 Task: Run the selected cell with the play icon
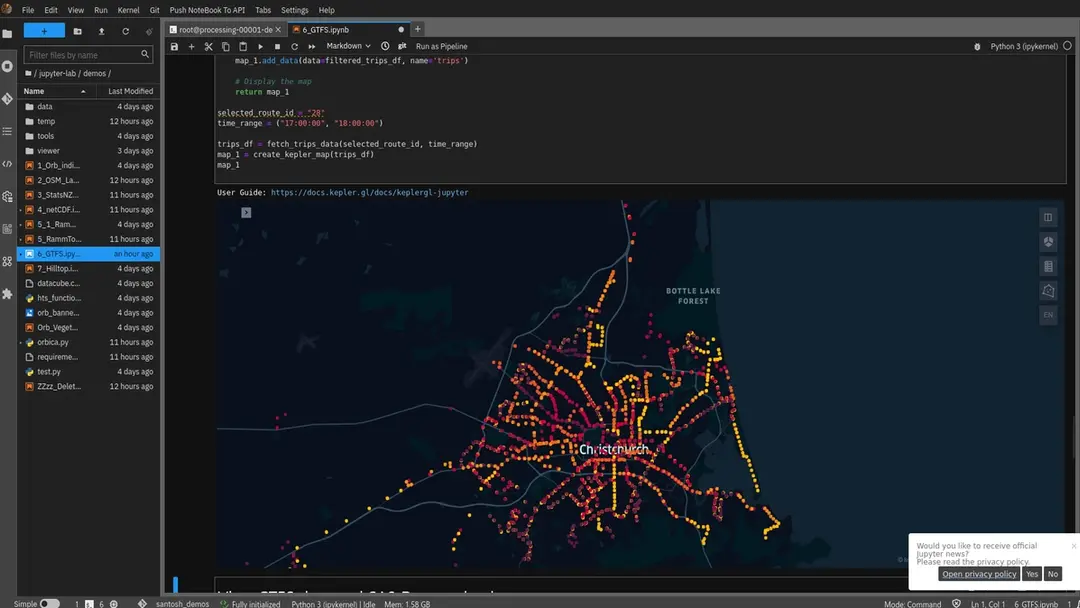260,46
